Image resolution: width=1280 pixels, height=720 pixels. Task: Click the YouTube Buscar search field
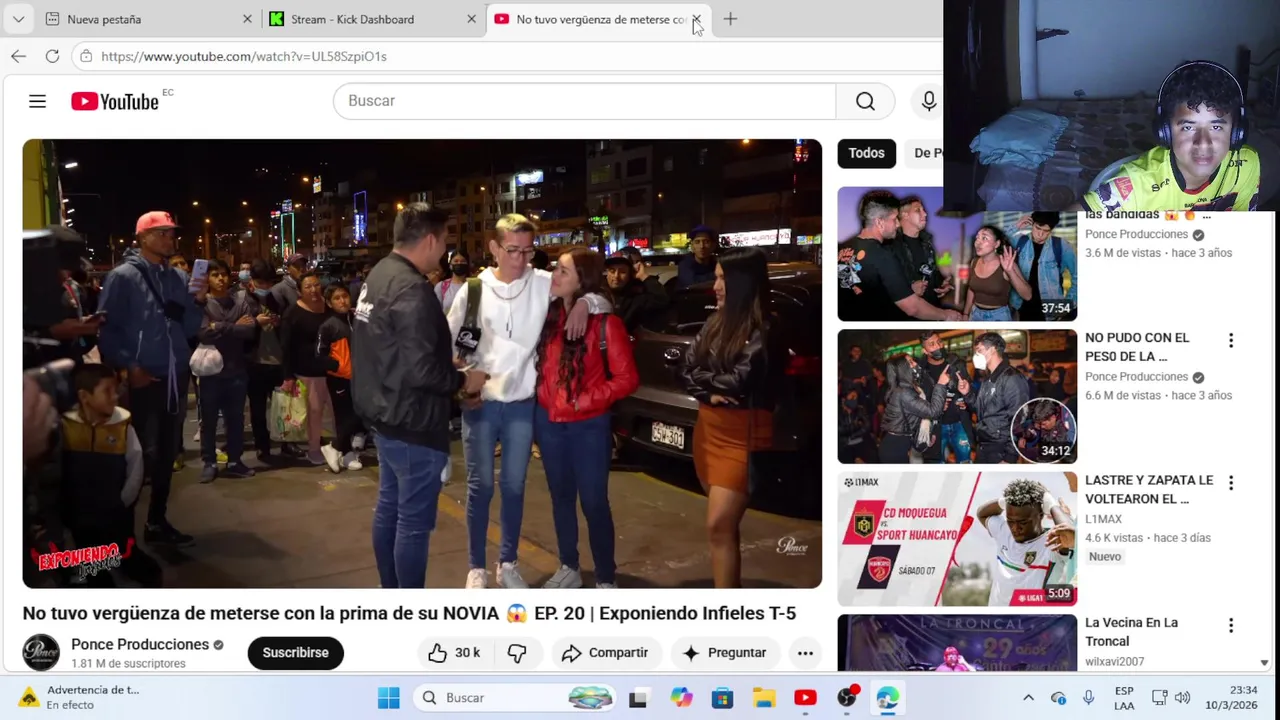pos(585,101)
